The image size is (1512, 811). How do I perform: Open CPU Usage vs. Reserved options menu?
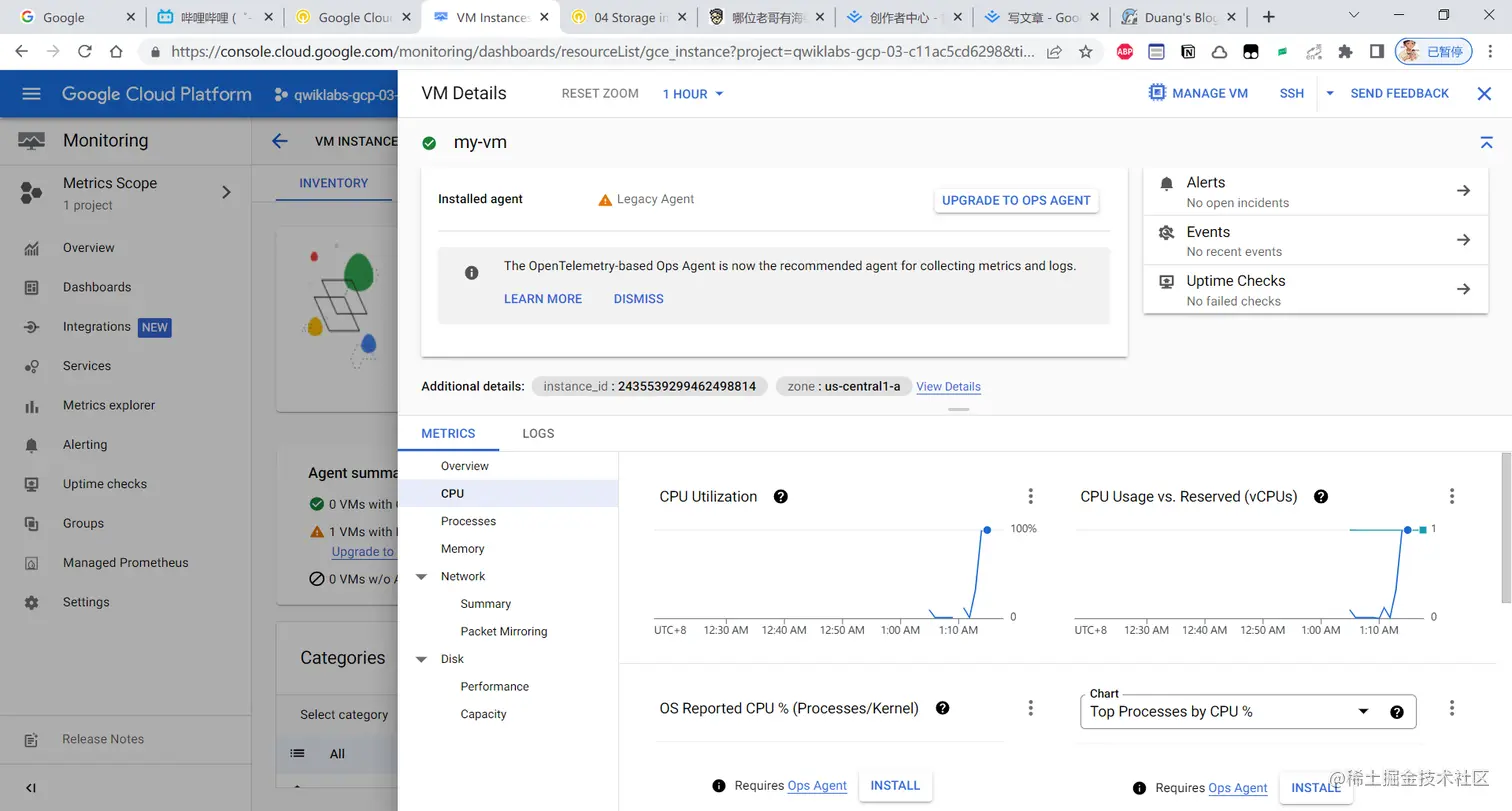1452,496
